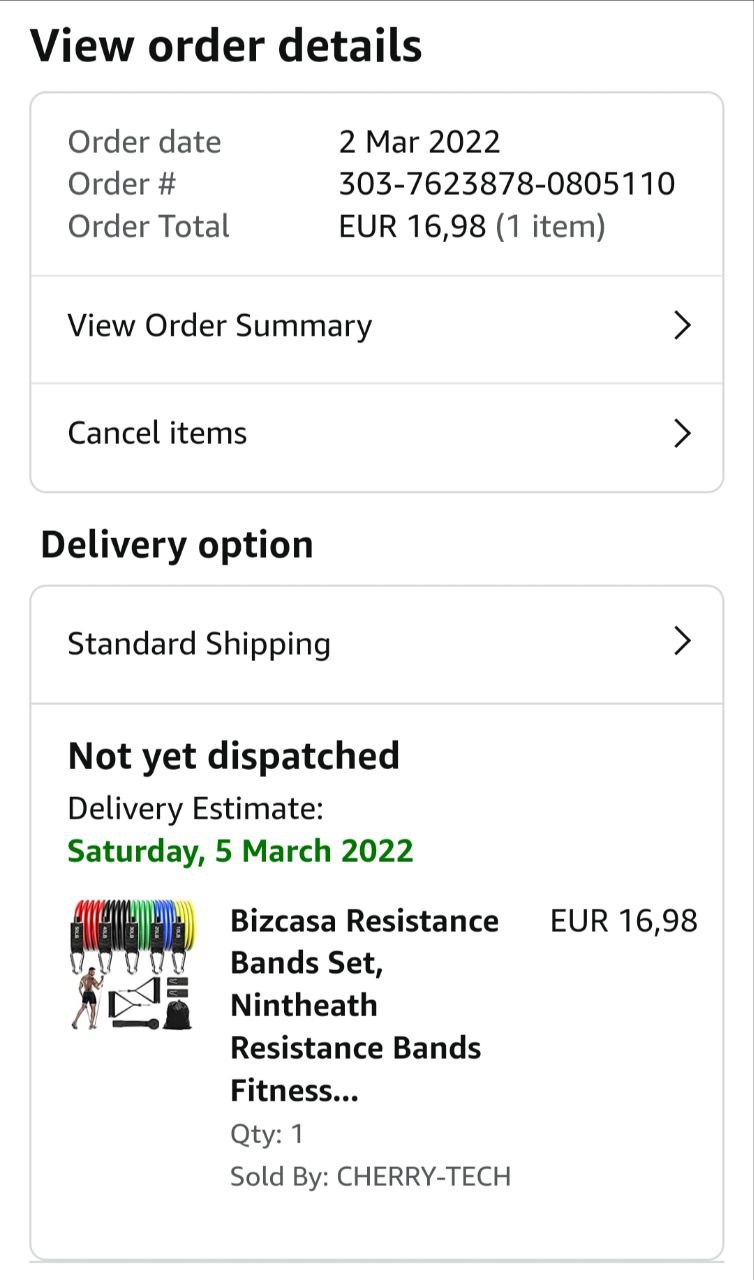The width and height of the screenshot is (754, 1280).
Task: Tap the Sold By CHERRY-TECH seller text
Action: pos(370,1176)
